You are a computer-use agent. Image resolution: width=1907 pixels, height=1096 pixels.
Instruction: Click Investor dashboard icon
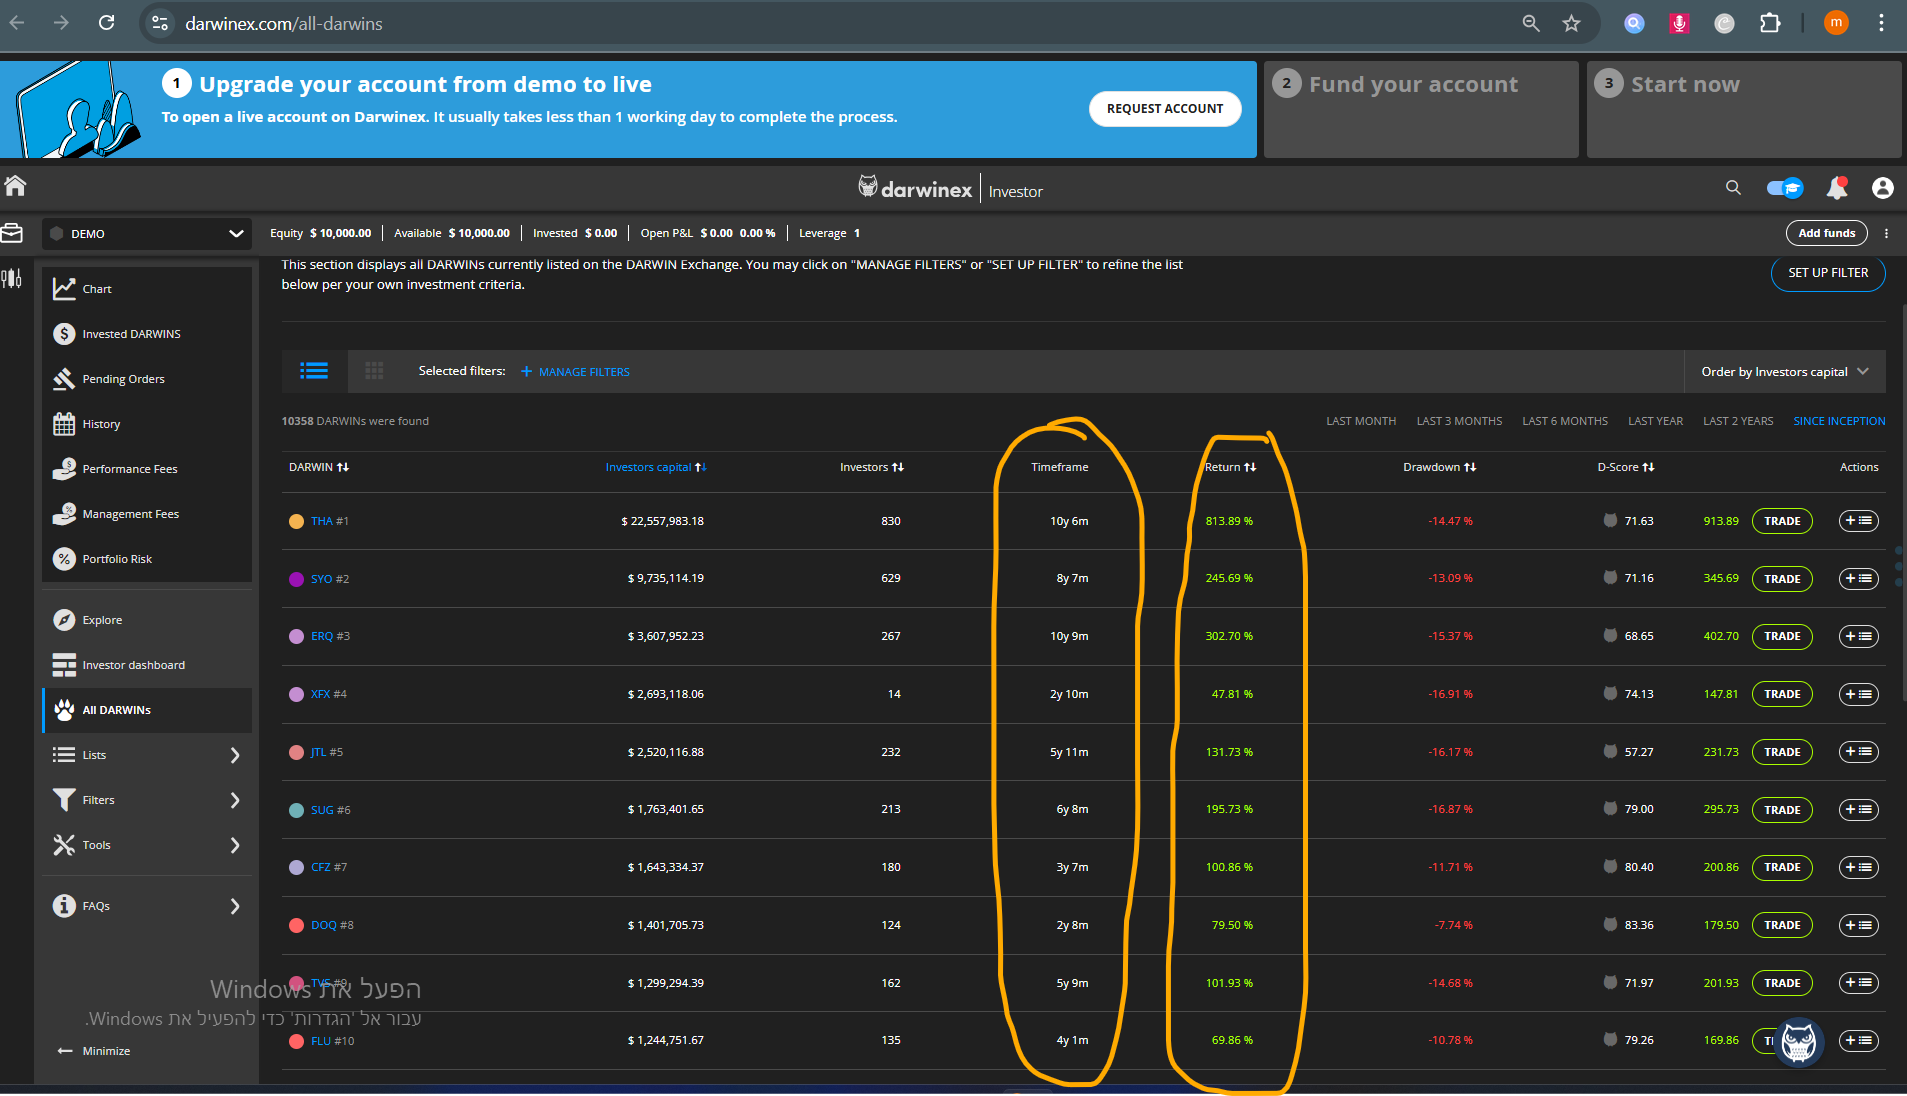pos(64,665)
